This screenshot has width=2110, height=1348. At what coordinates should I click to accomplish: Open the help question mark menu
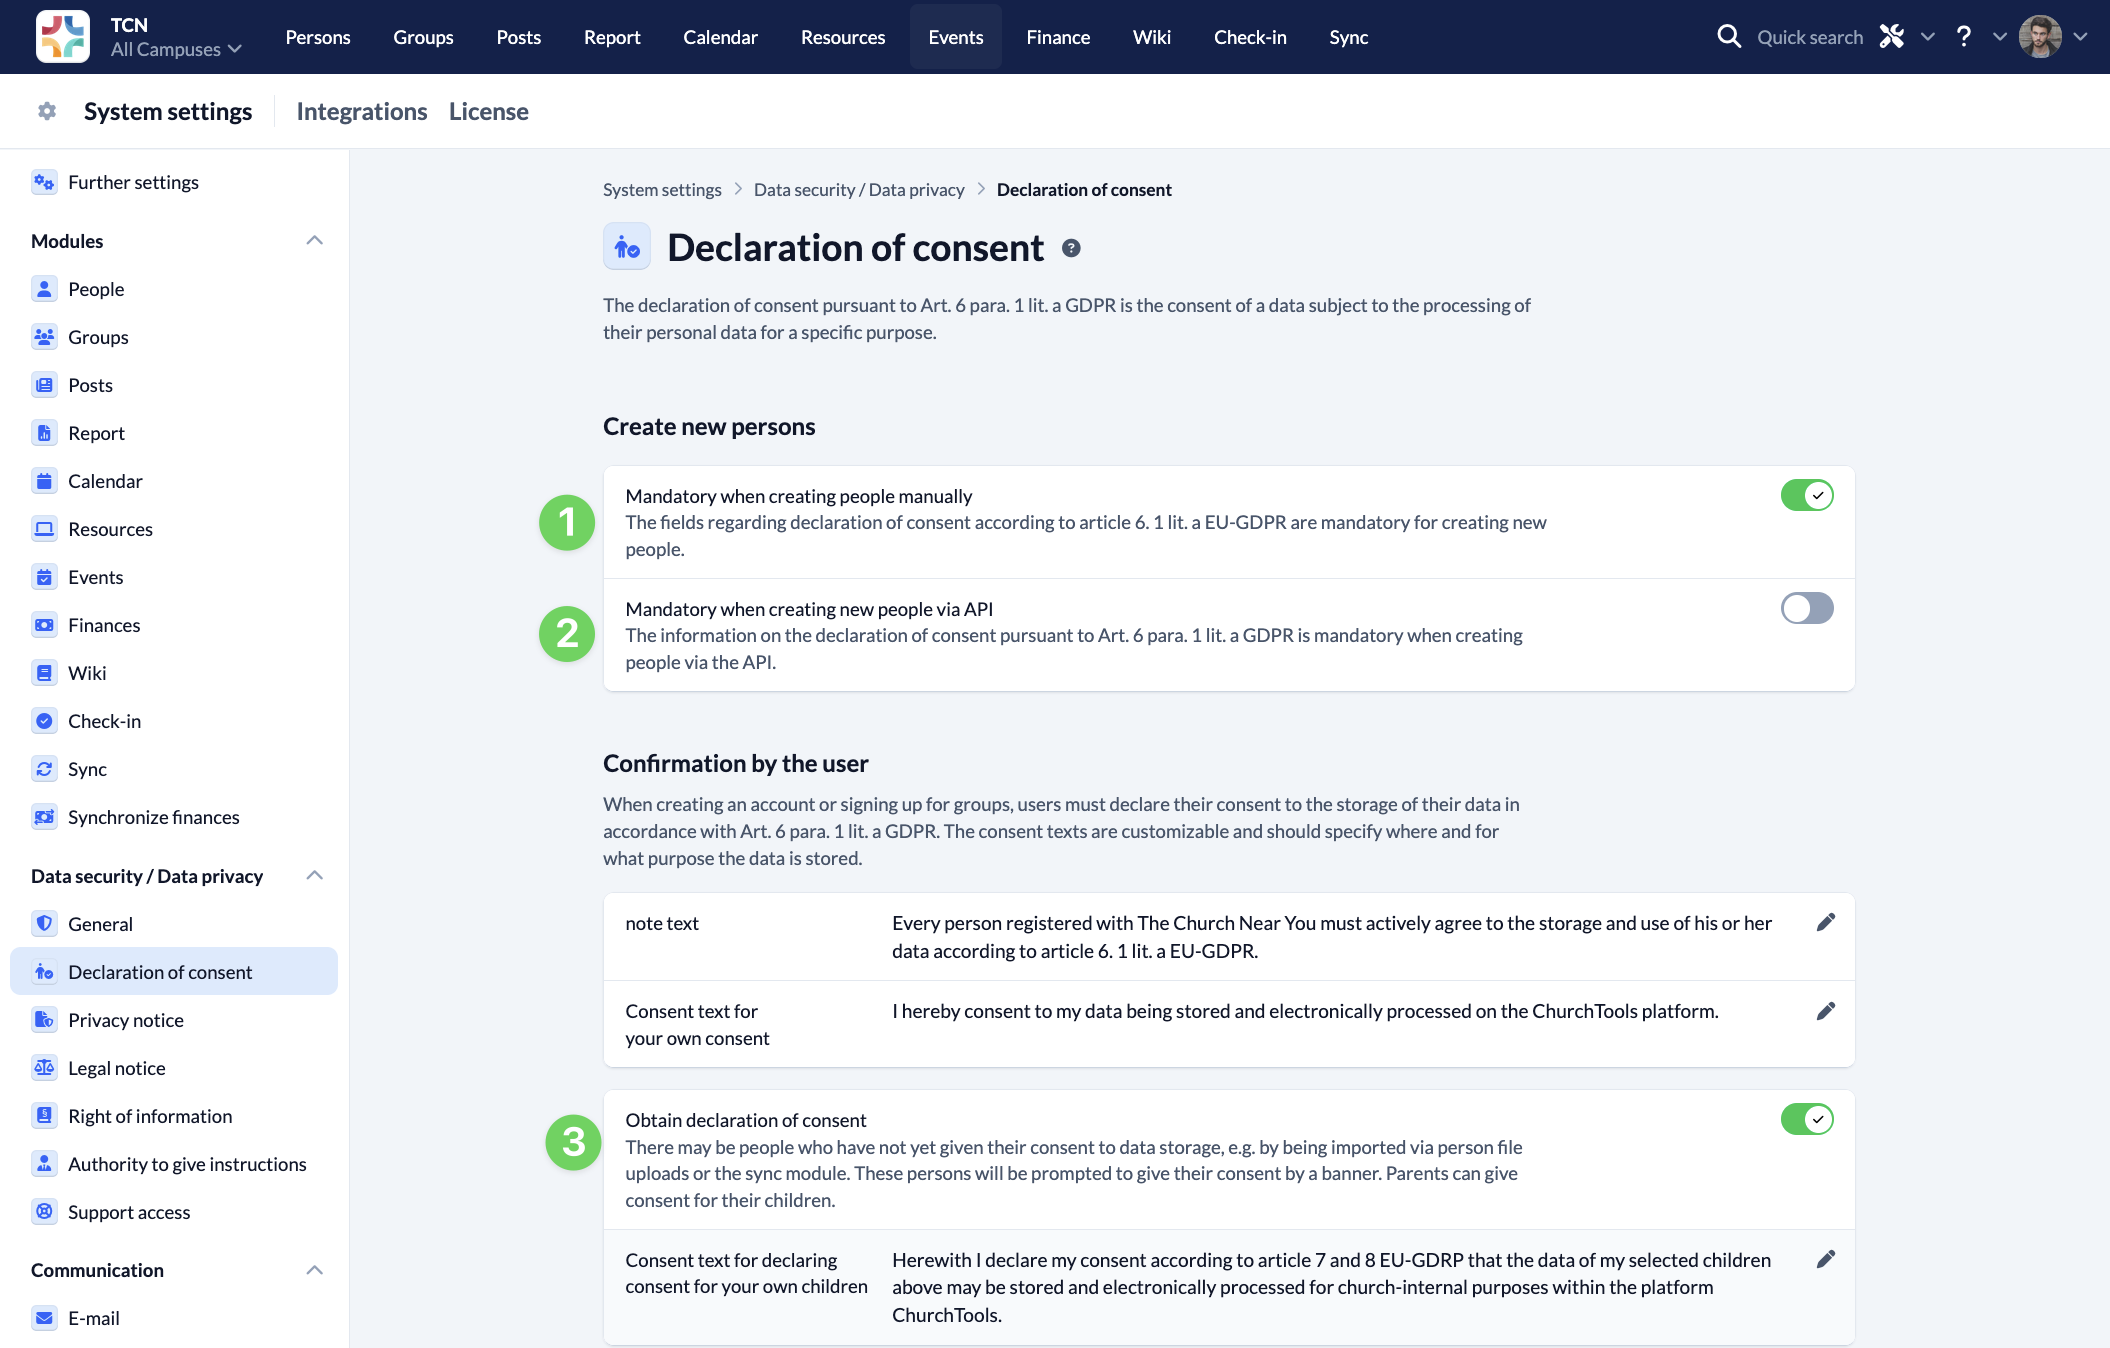(1964, 37)
